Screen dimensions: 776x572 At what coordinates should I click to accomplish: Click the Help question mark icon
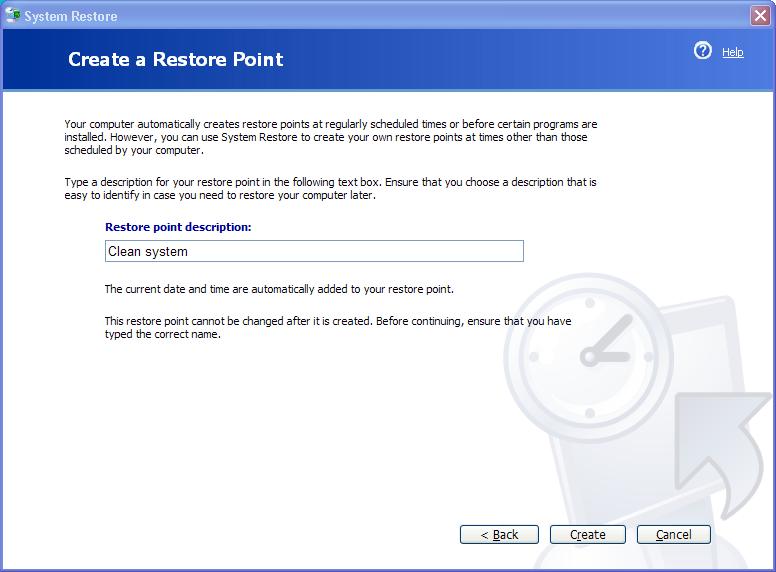pyautogui.click(x=702, y=50)
